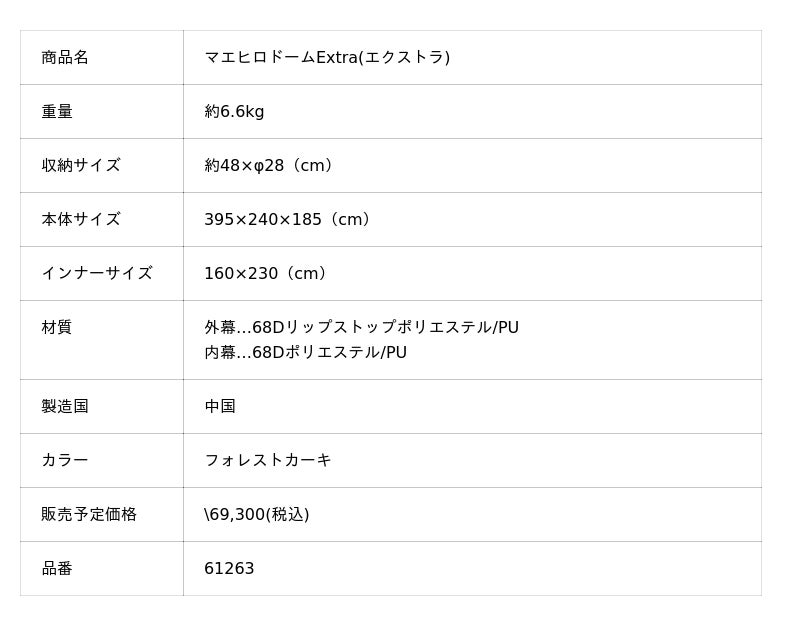Select the 61263 product number value
The width and height of the screenshot is (800, 626).
pos(229,569)
